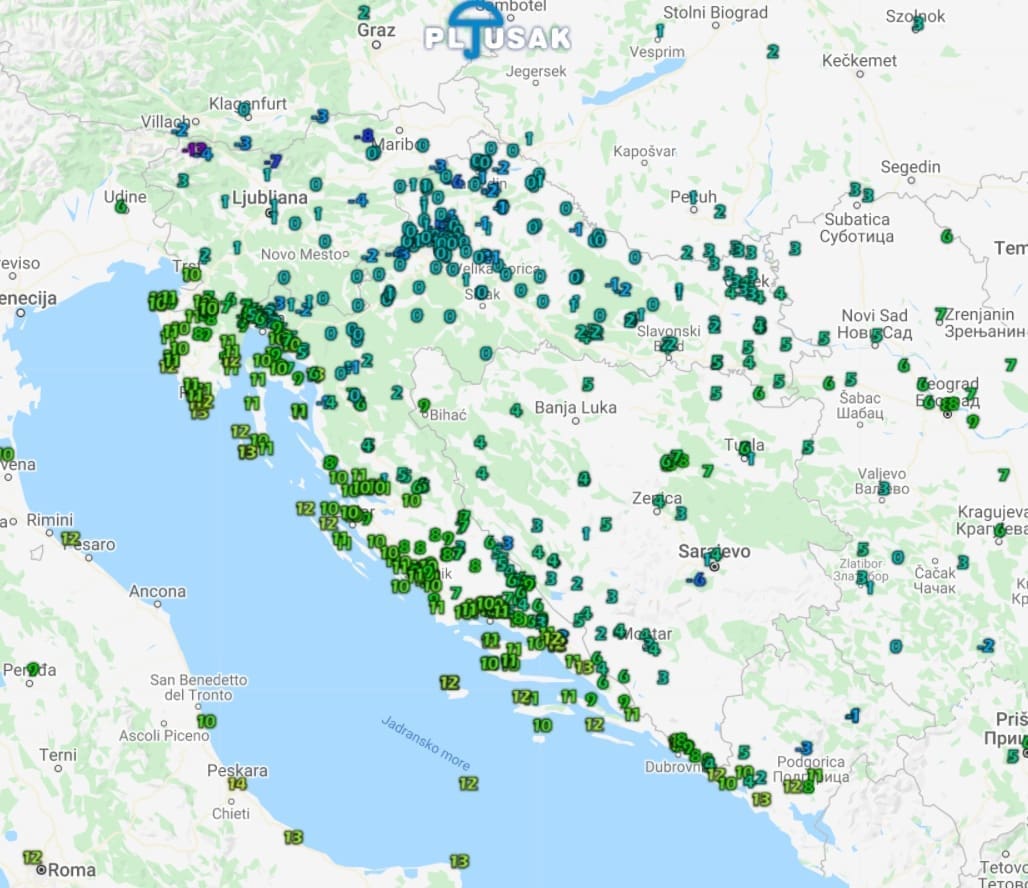Click the 9 marker at Perugia

tap(33, 669)
